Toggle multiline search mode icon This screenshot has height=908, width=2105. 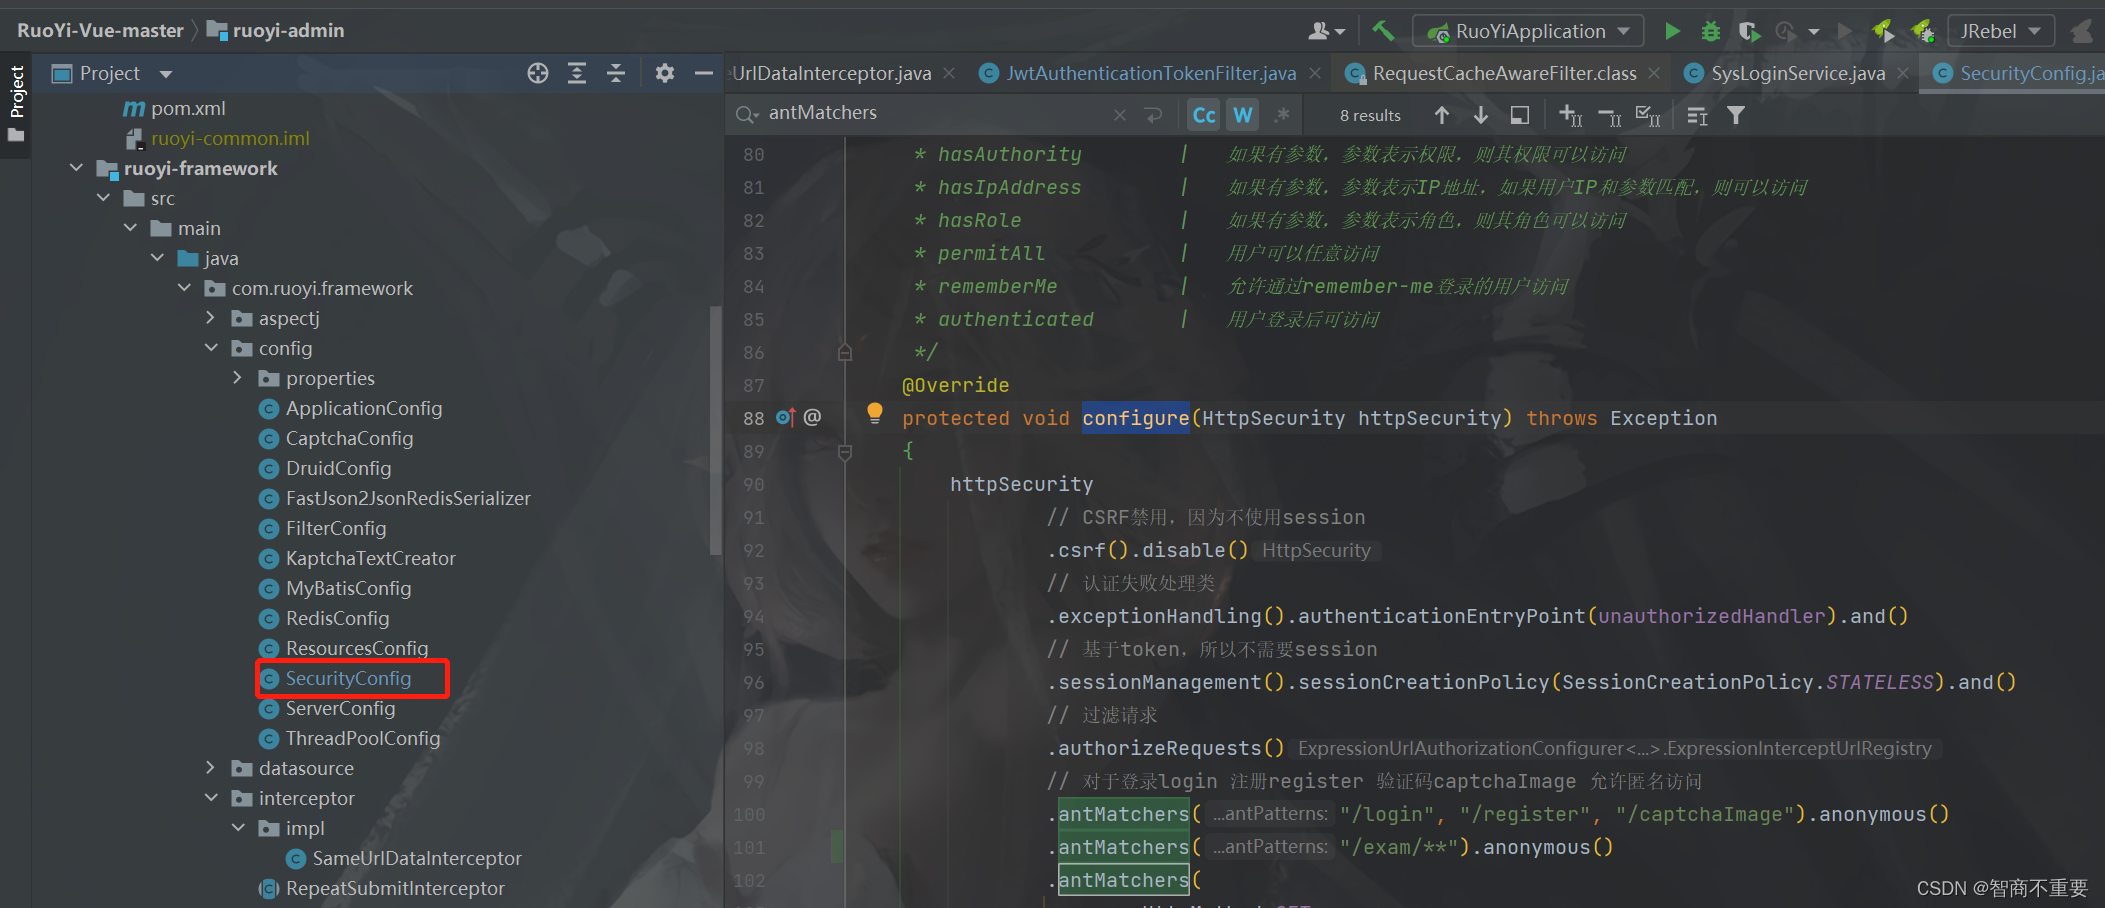pyautogui.click(x=1697, y=116)
